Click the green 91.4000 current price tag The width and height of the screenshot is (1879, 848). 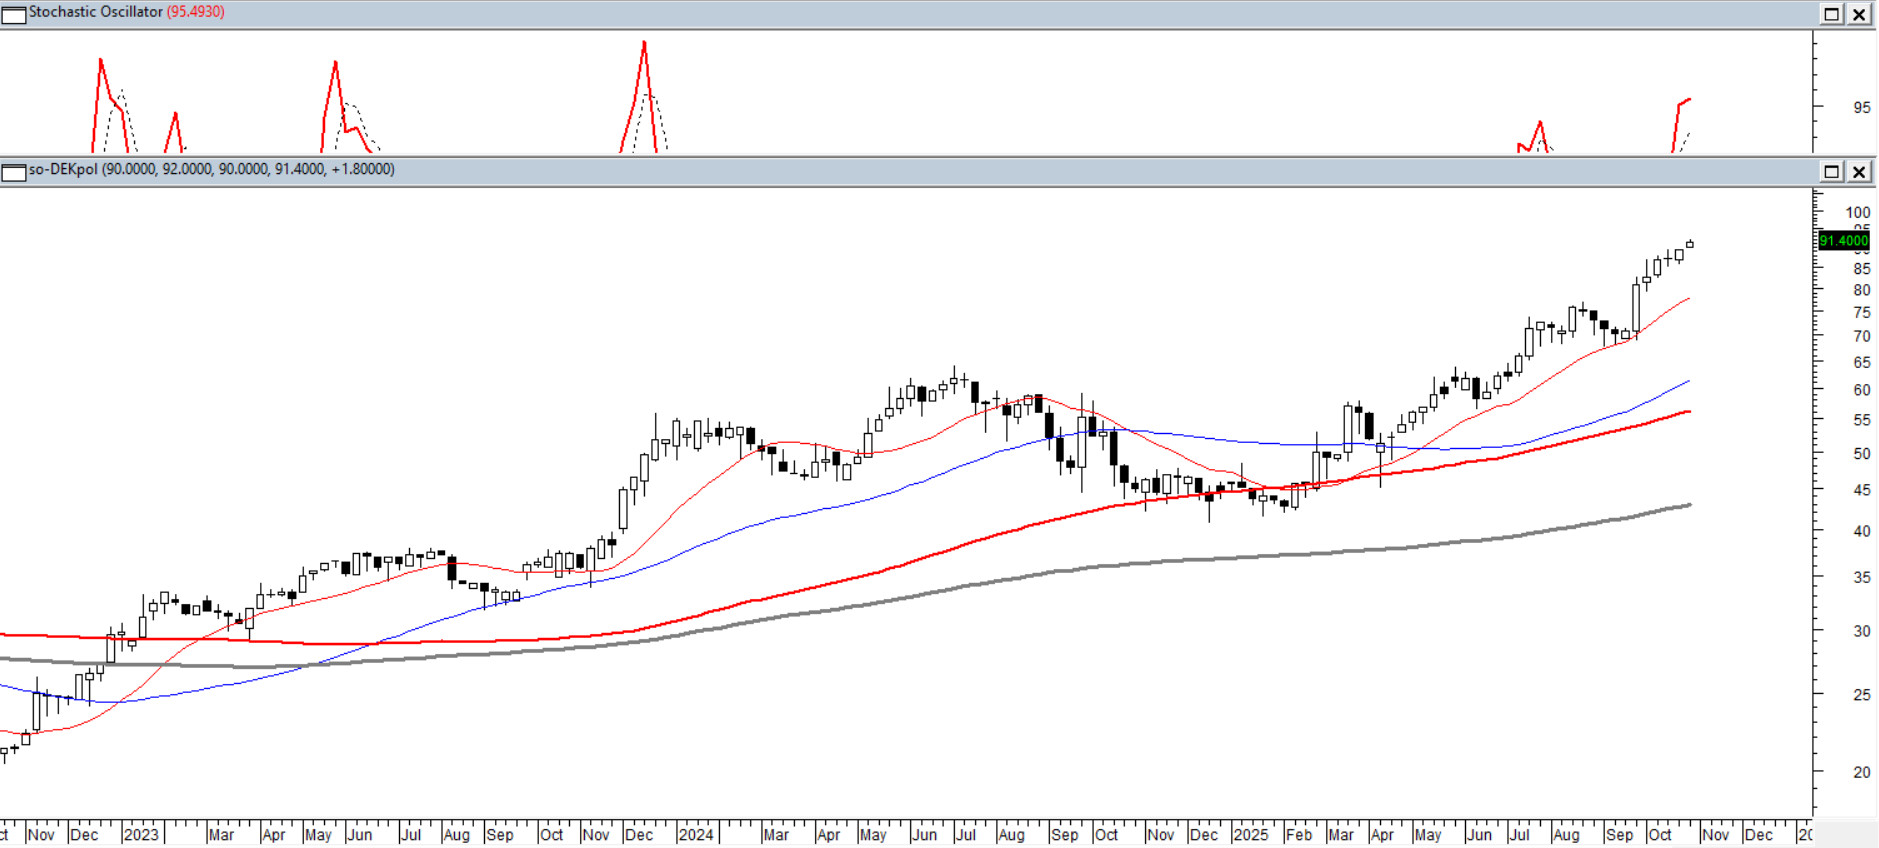(1843, 240)
